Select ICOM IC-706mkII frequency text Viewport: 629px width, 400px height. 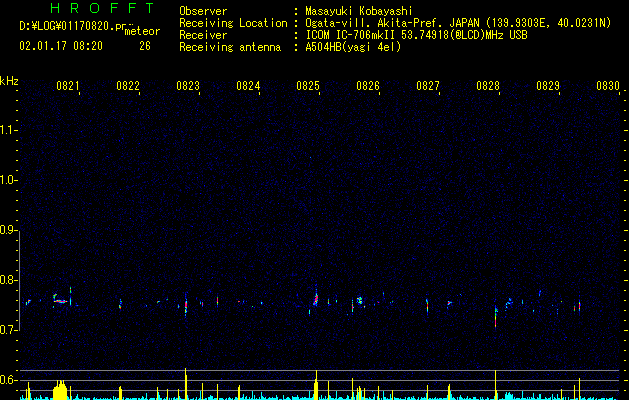[416, 35]
